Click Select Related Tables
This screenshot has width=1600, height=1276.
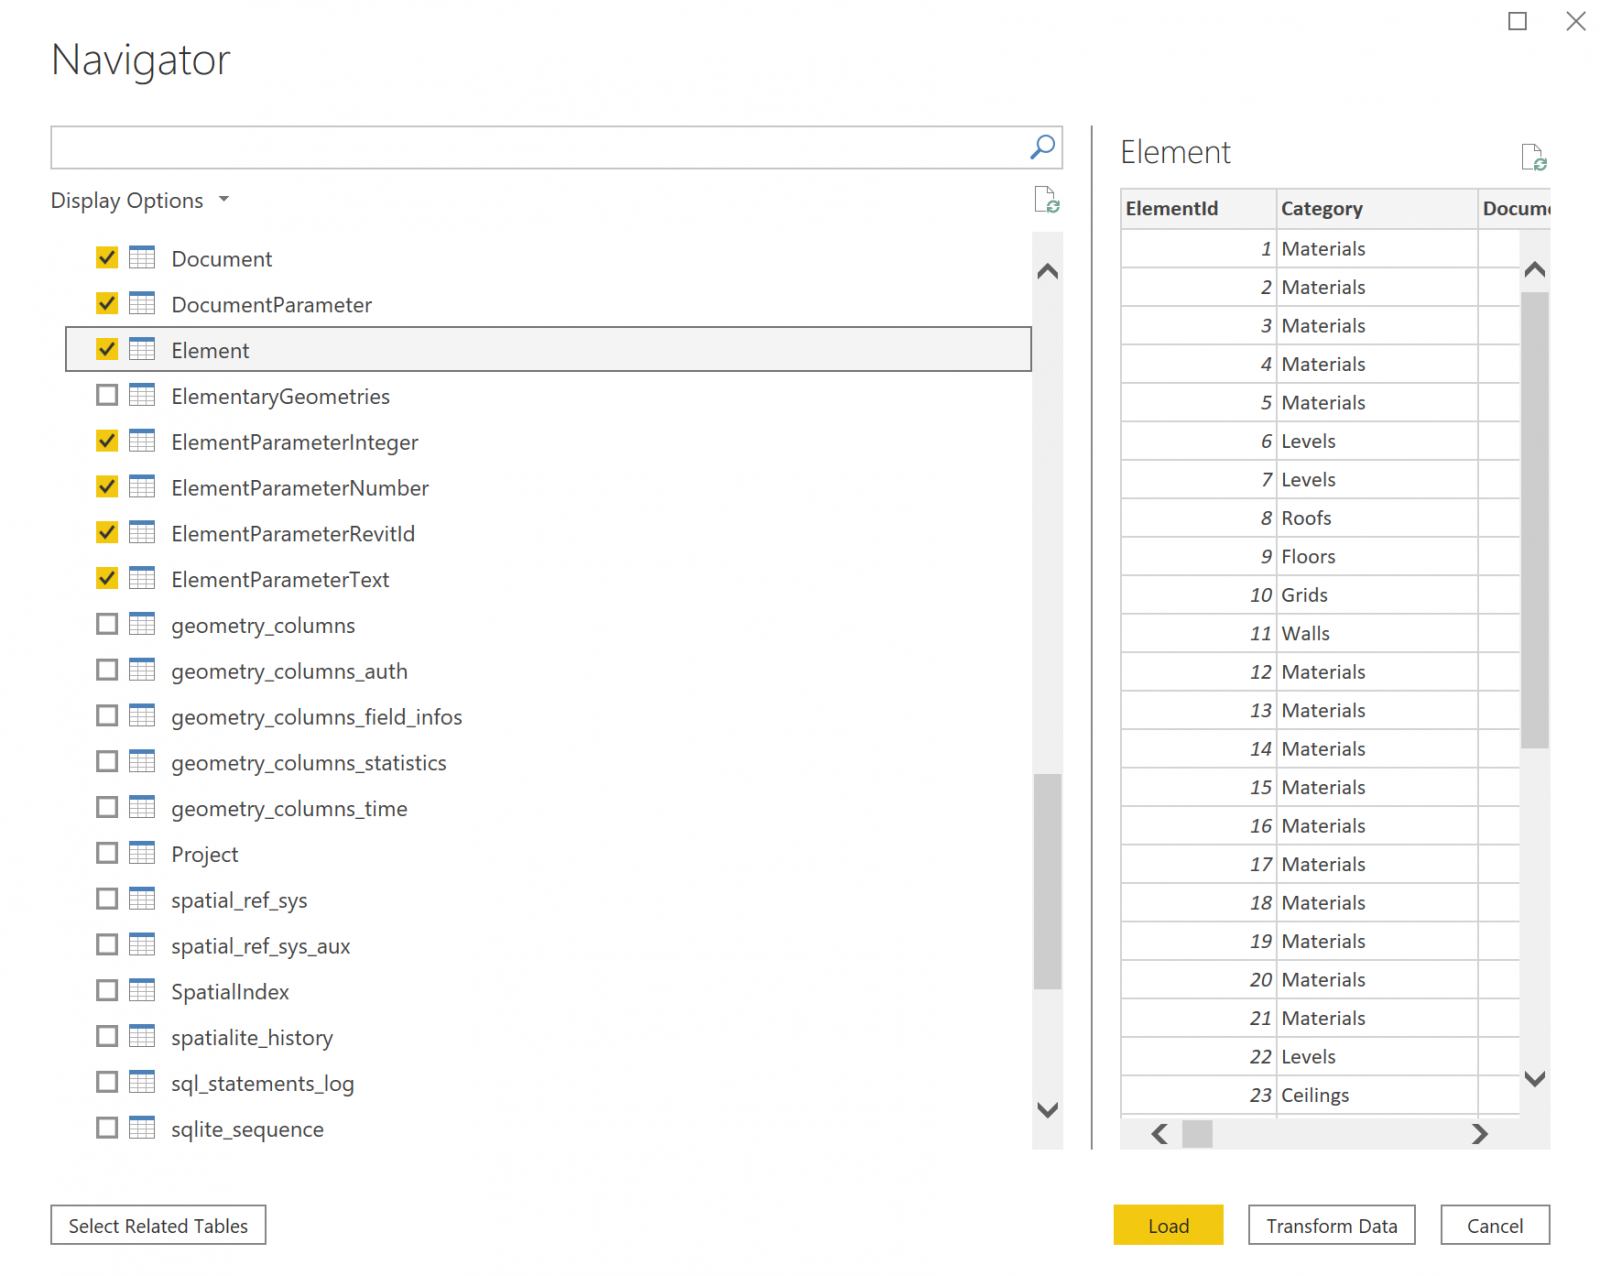pyautogui.click(x=157, y=1225)
